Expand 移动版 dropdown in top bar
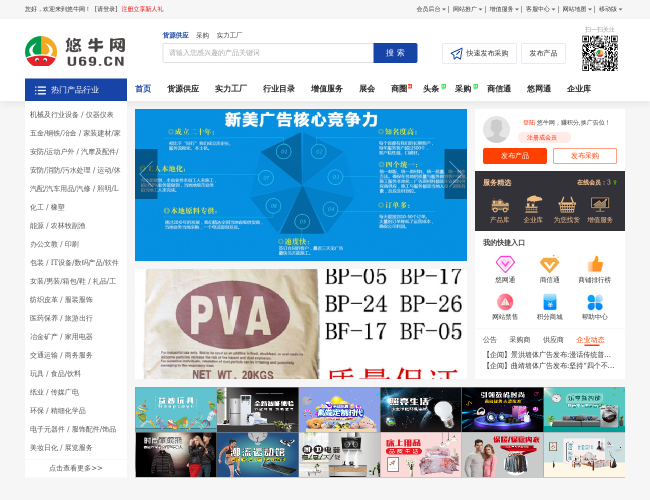 (610, 9)
